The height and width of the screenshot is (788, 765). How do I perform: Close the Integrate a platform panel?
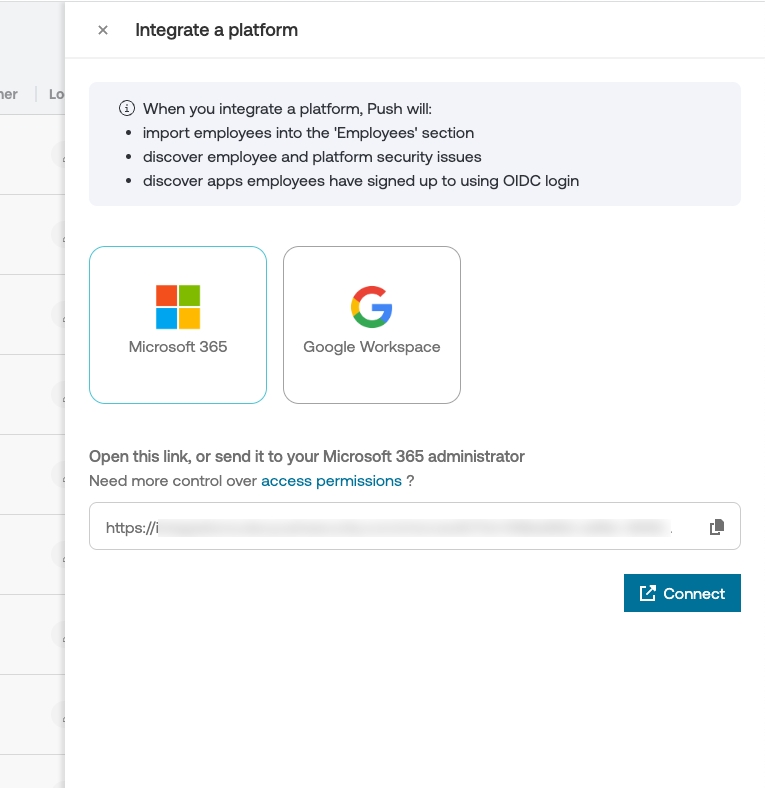coord(103,30)
